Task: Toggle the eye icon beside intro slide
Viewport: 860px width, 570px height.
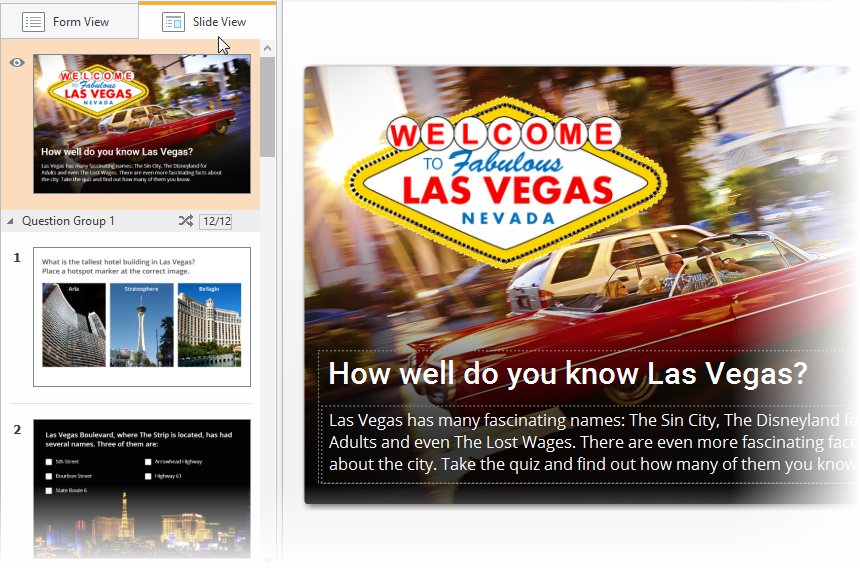Action: [x=17, y=63]
